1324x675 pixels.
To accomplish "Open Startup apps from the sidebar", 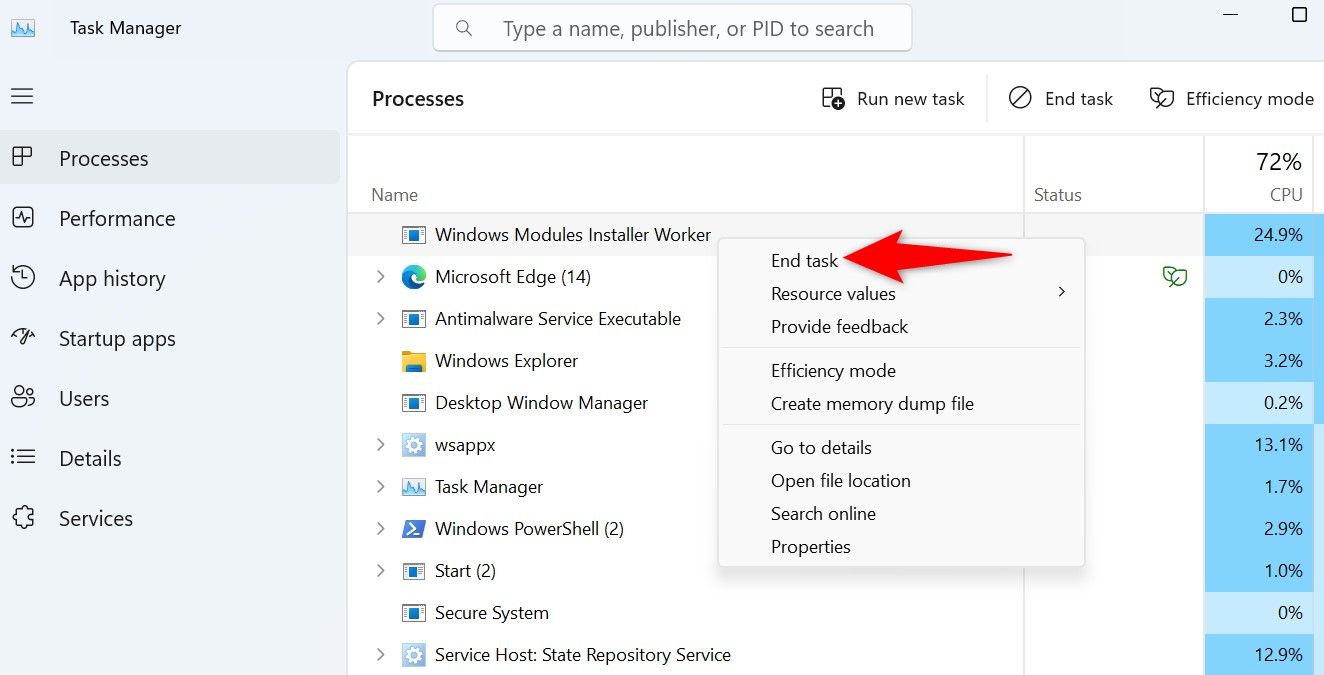I will point(118,338).
